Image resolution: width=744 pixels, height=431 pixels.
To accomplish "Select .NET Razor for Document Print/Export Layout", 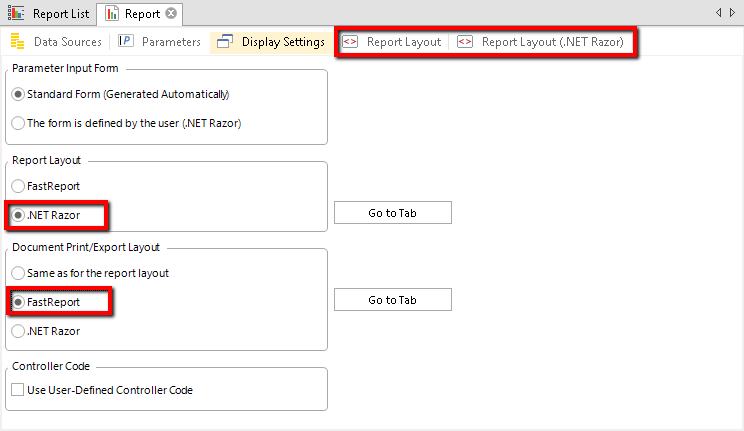I will pos(18,331).
